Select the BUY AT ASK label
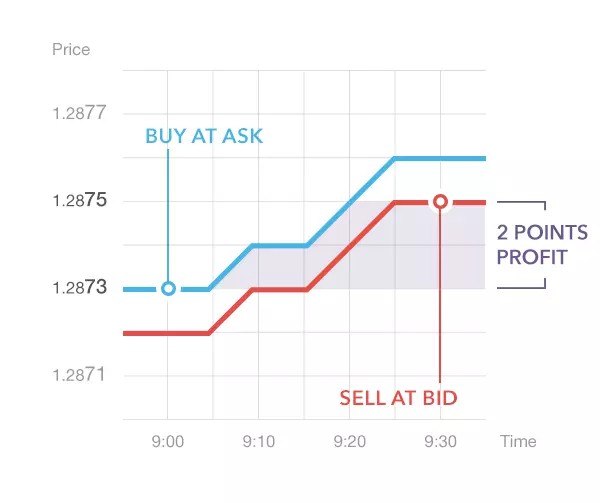 204,136
